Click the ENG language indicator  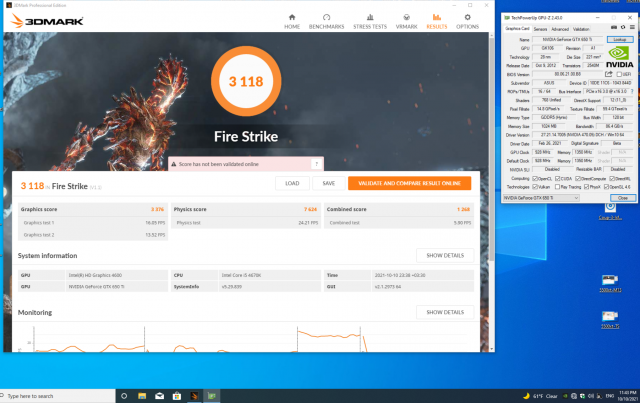pos(610,396)
